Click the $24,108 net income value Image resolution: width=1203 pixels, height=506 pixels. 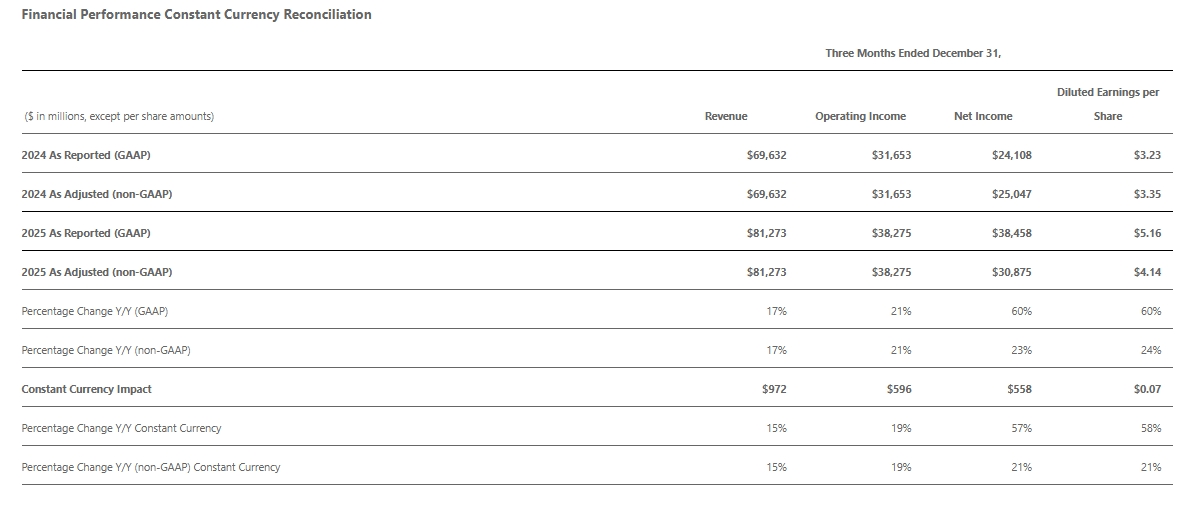pyautogui.click(x=1012, y=155)
